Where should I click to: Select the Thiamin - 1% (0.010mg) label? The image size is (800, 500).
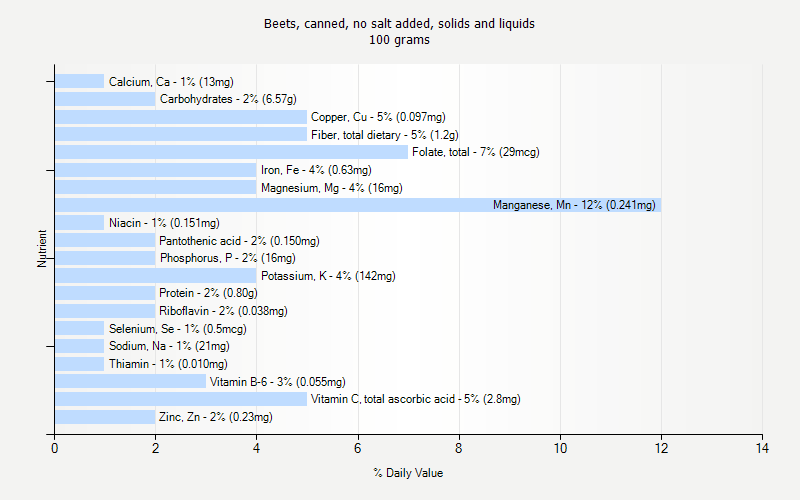click(x=168, y=364)
